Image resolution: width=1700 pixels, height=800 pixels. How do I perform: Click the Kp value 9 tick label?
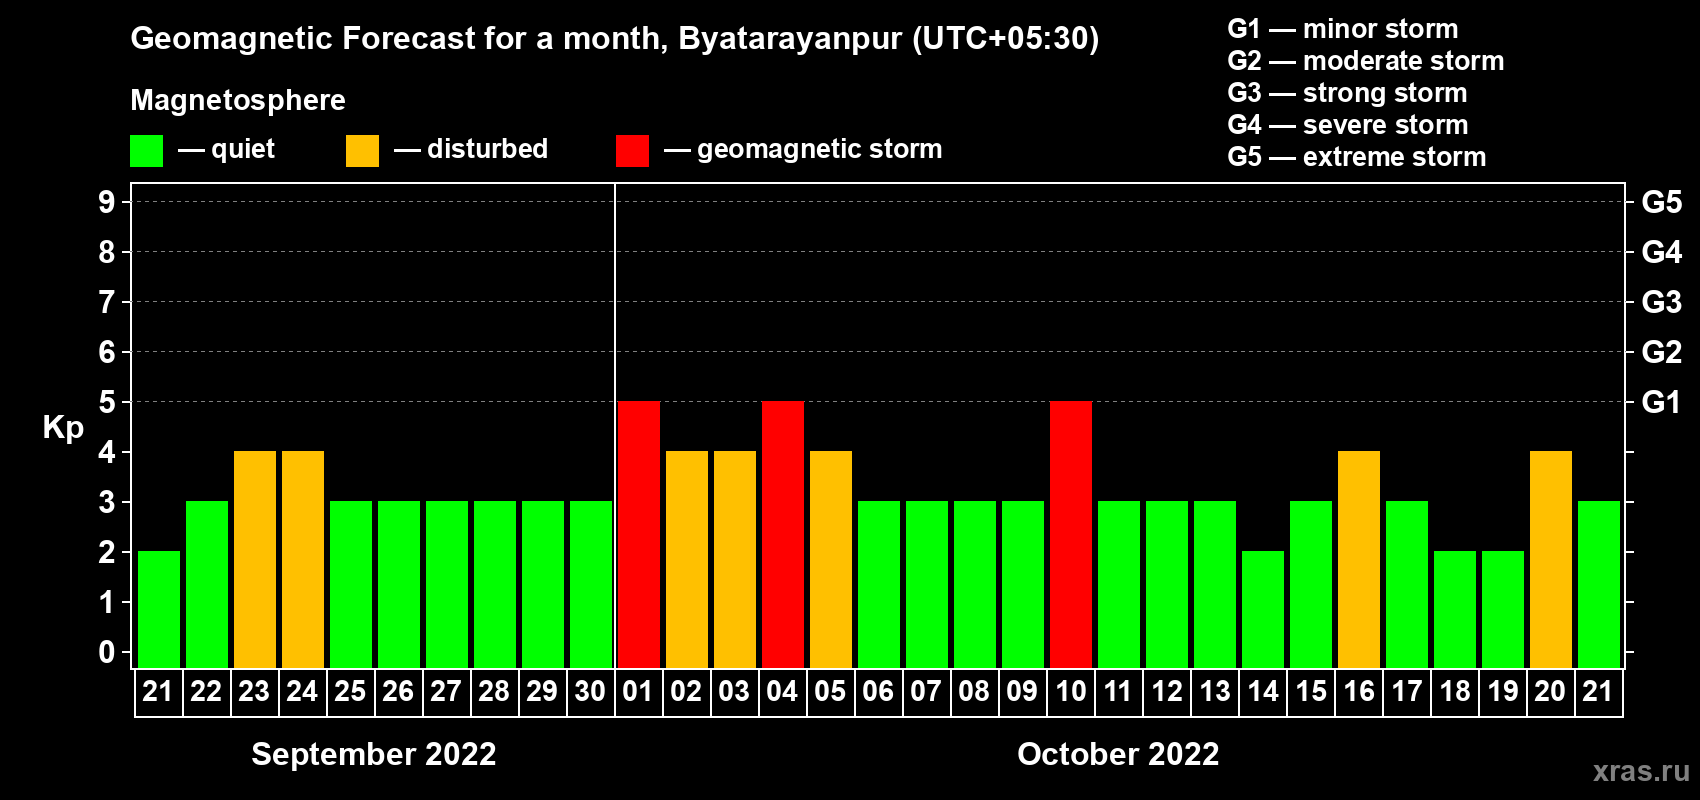(x=107, y=202)
